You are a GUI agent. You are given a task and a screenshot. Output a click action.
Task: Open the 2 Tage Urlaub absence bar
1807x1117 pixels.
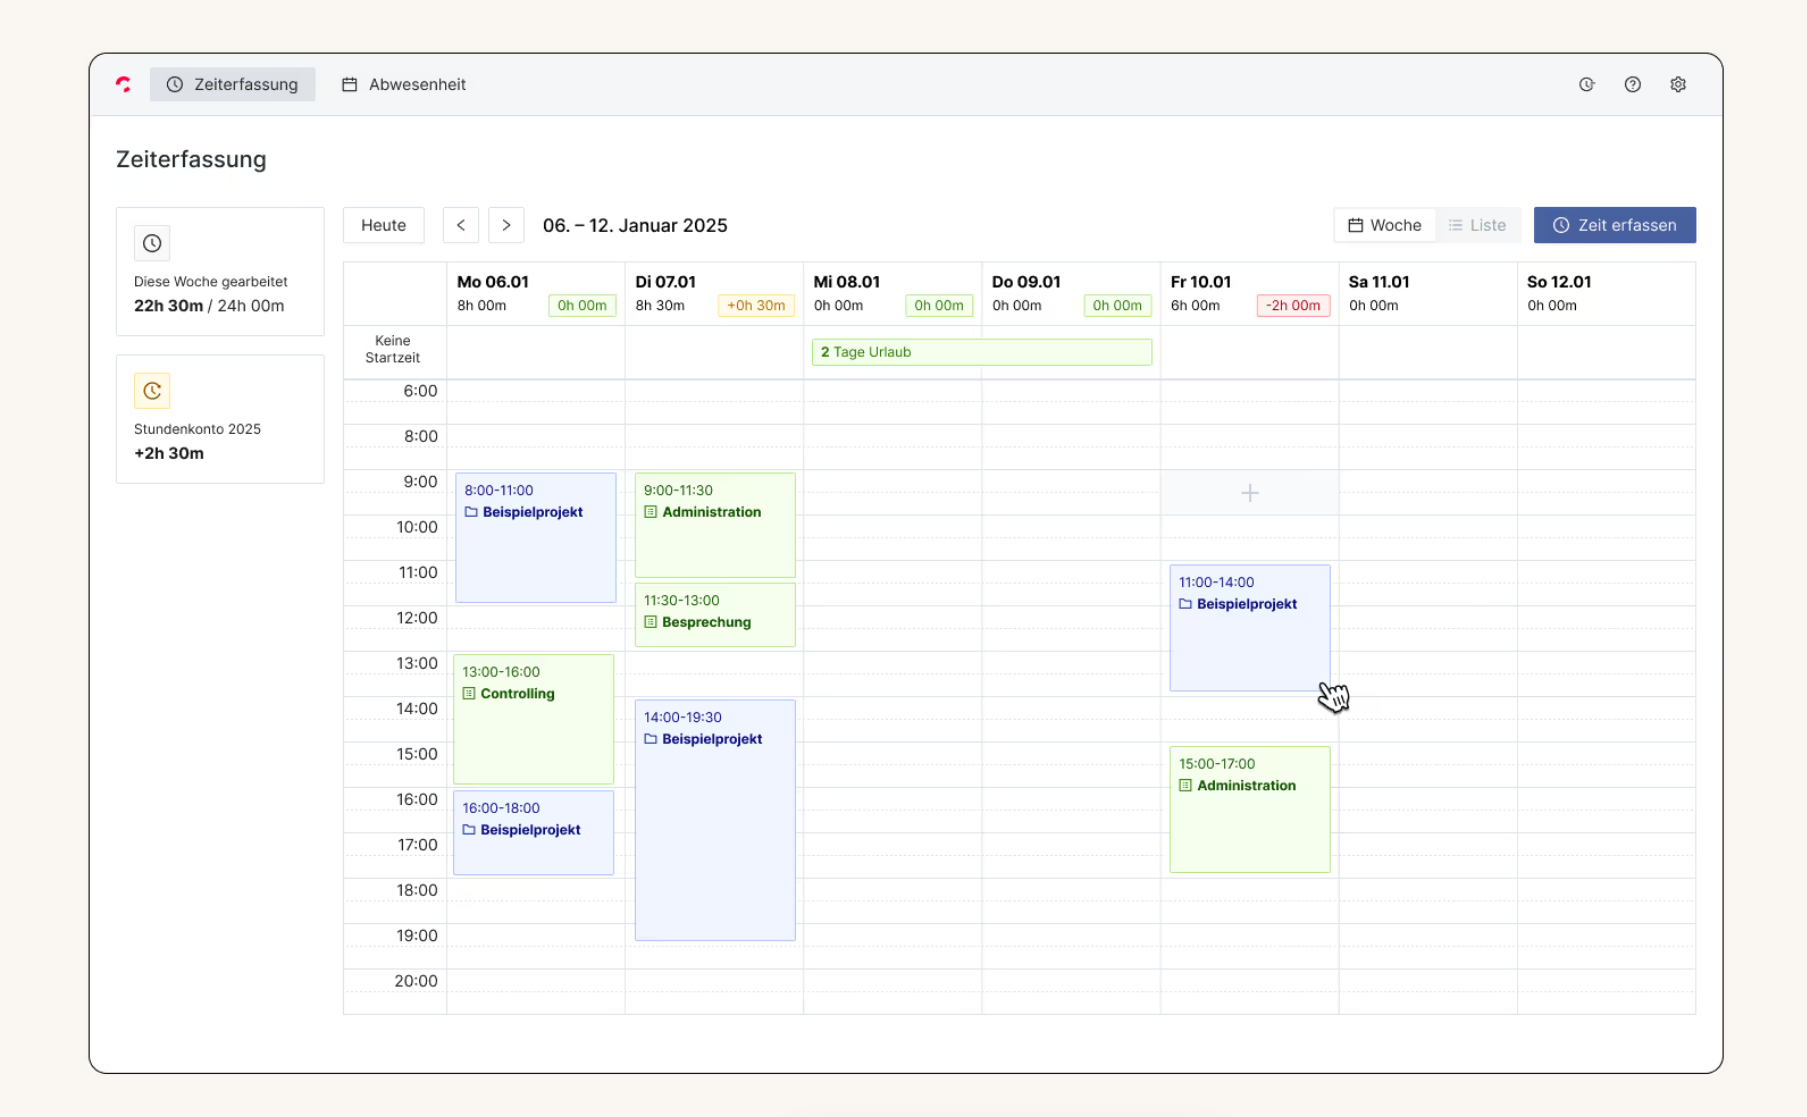[981, 352]
